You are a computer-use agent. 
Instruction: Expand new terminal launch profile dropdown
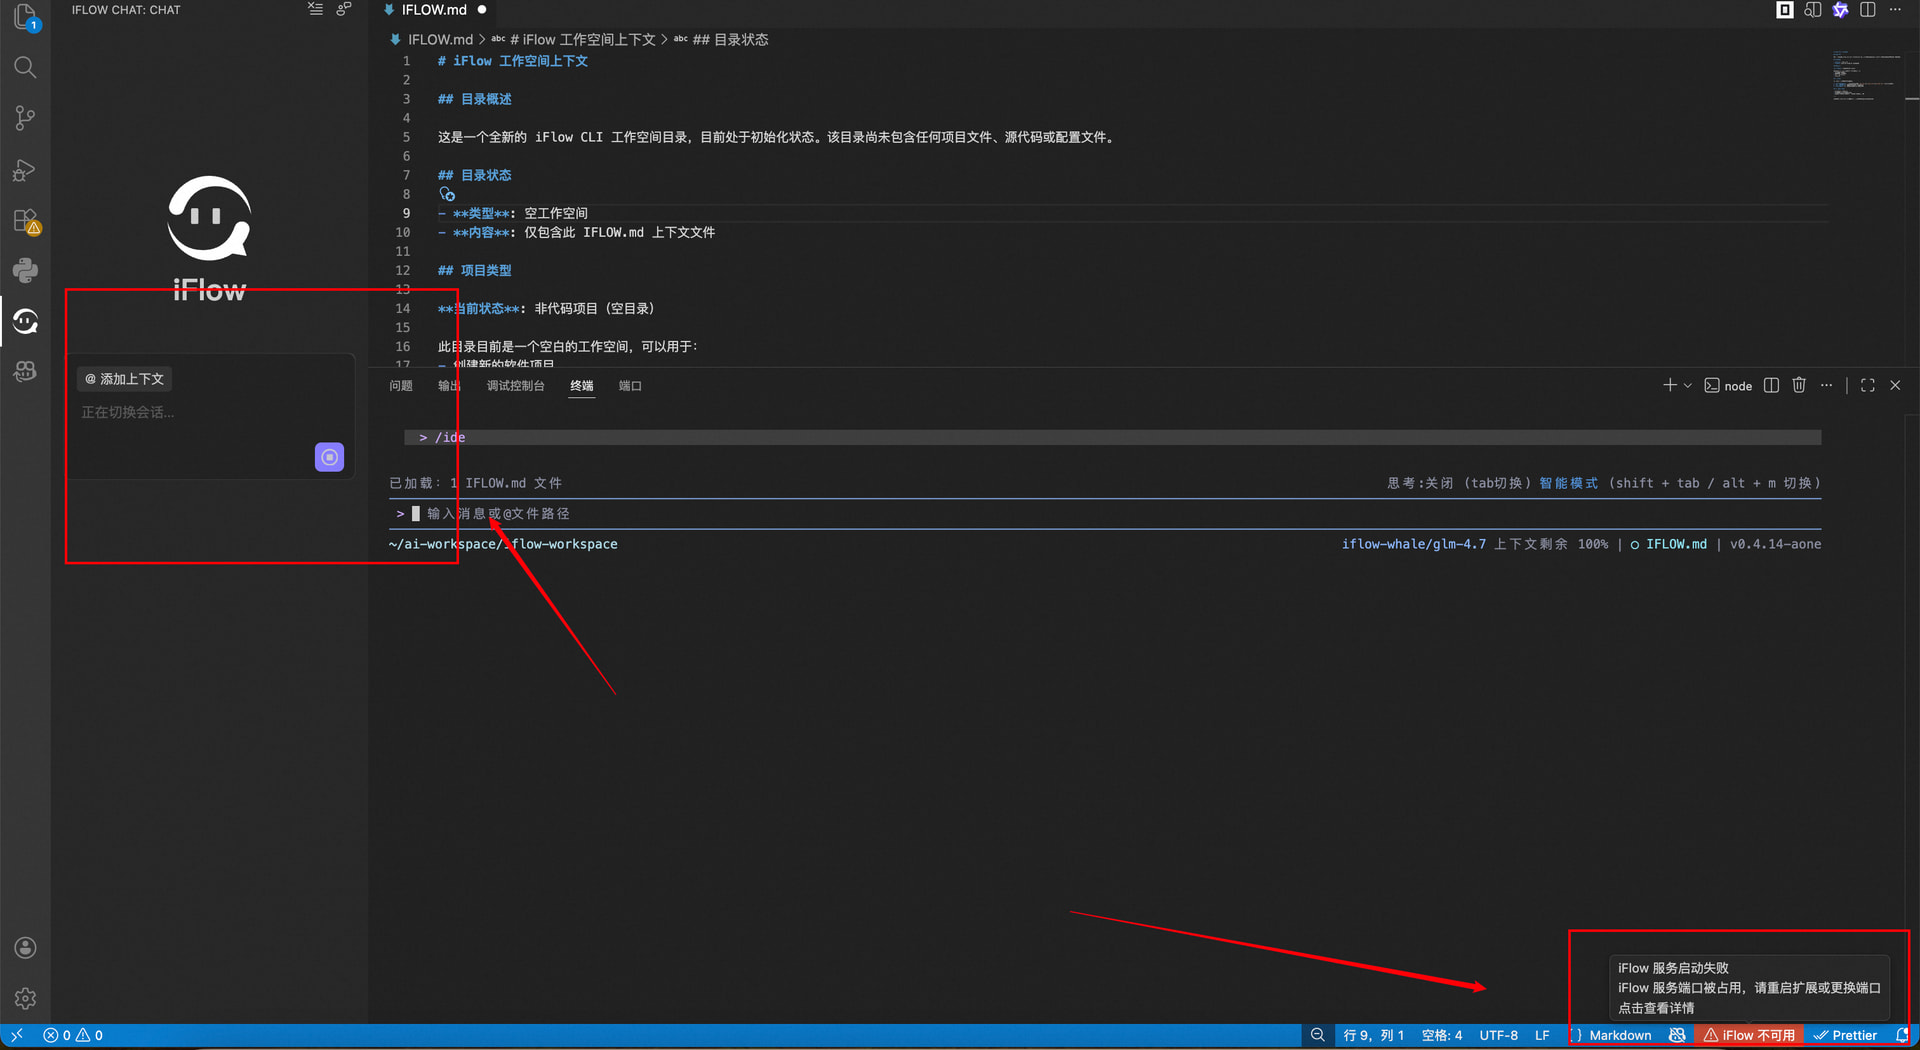(x=1688, y=386)
